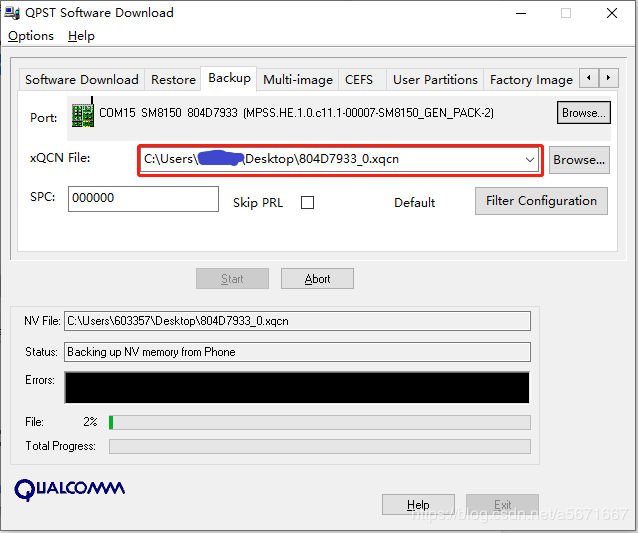Switch to the Restore tab
This screenshot has height=533, width=638.
click(x=173, y=79)
